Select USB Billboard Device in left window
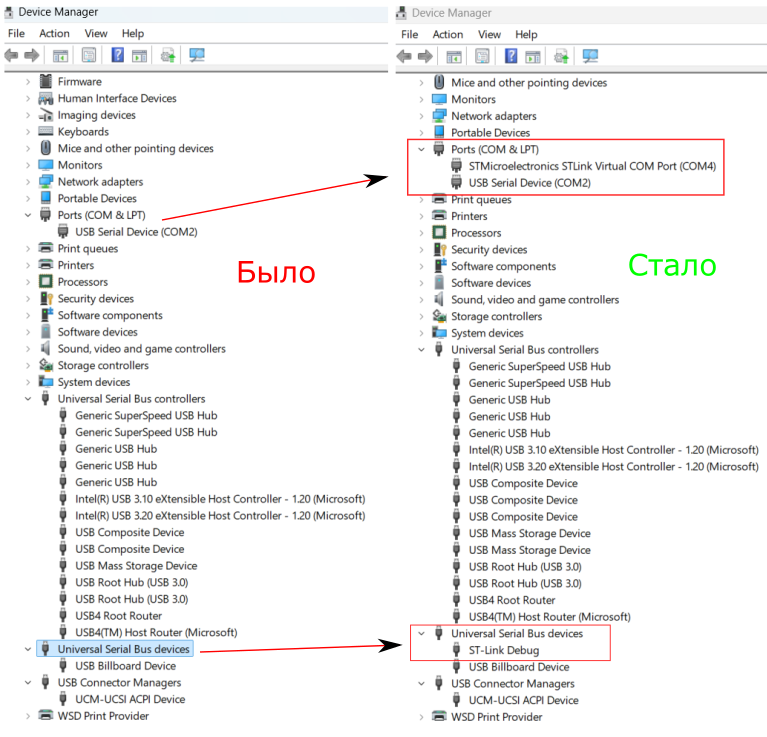Viewport: 767px width, 737px height. click(125, 666)
